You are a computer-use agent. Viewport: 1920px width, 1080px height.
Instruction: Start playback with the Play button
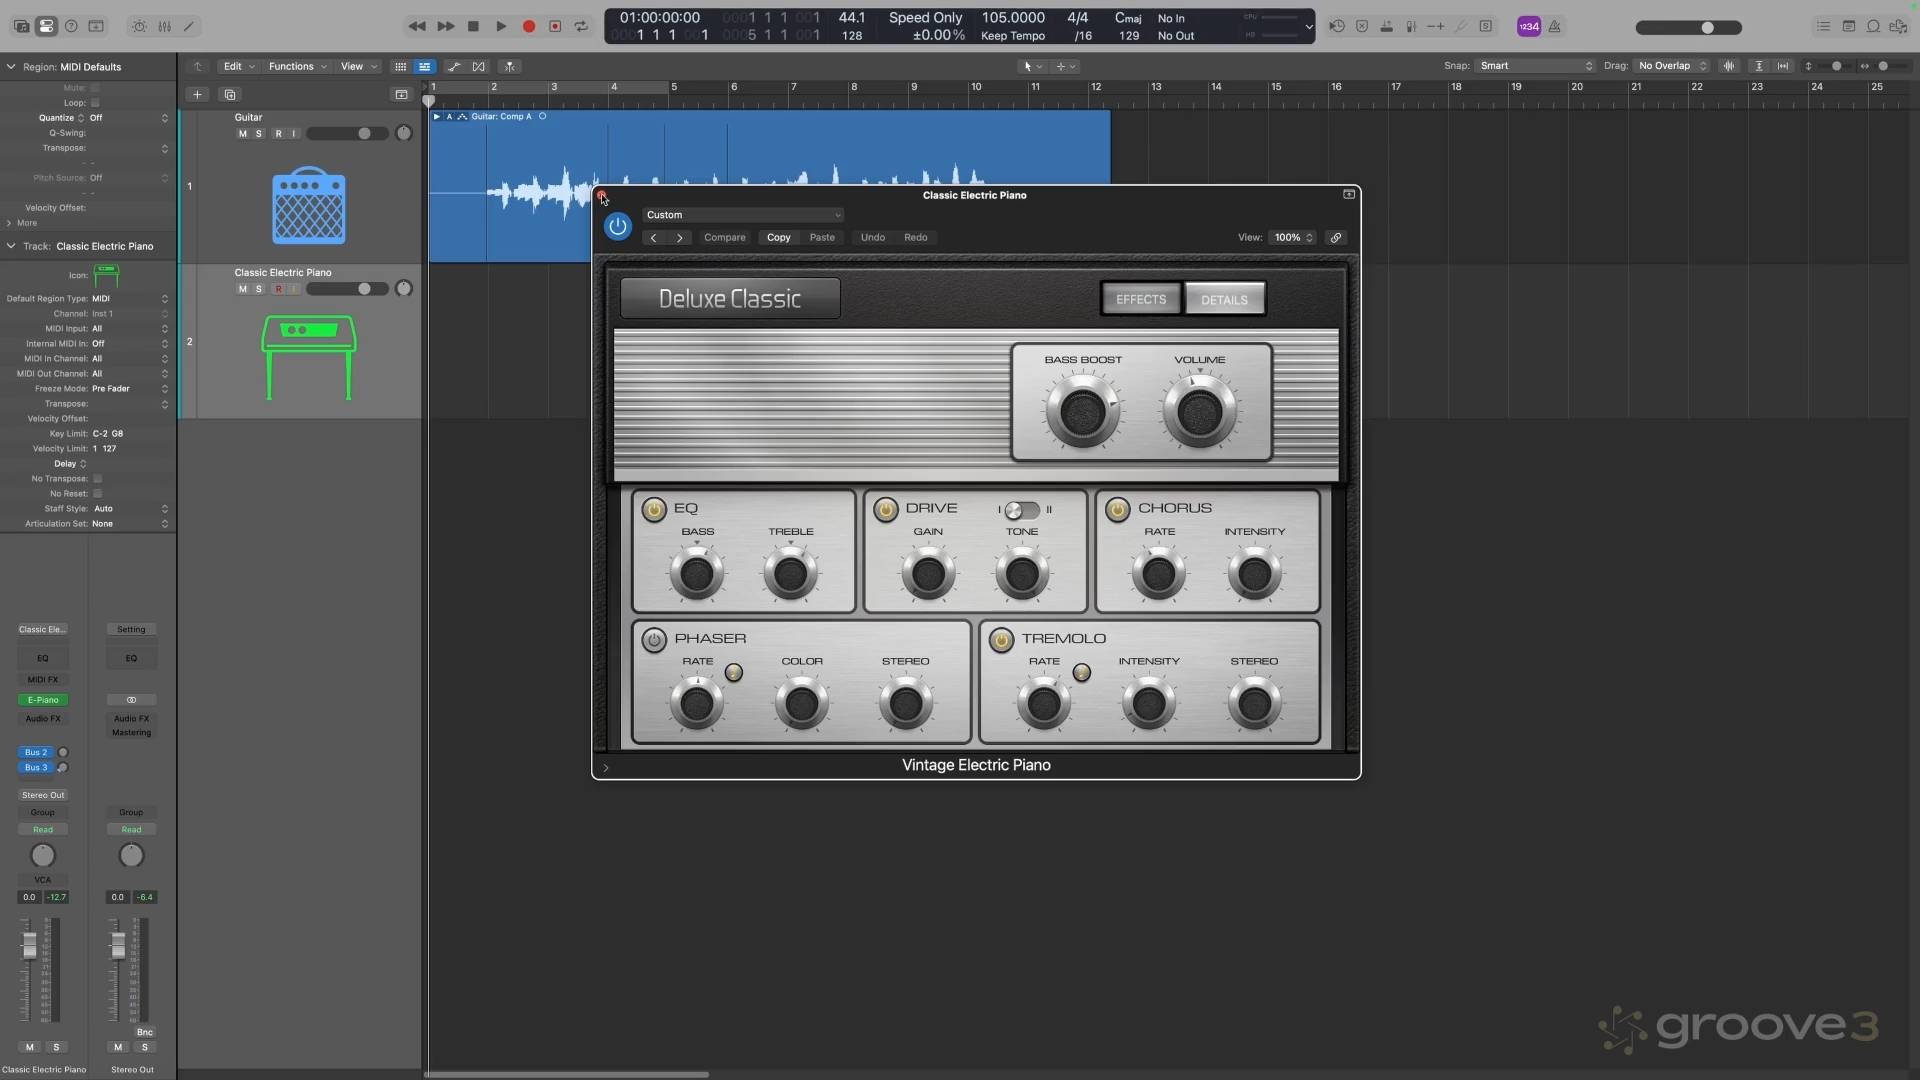pyautogui.click(x=501, y=26)
